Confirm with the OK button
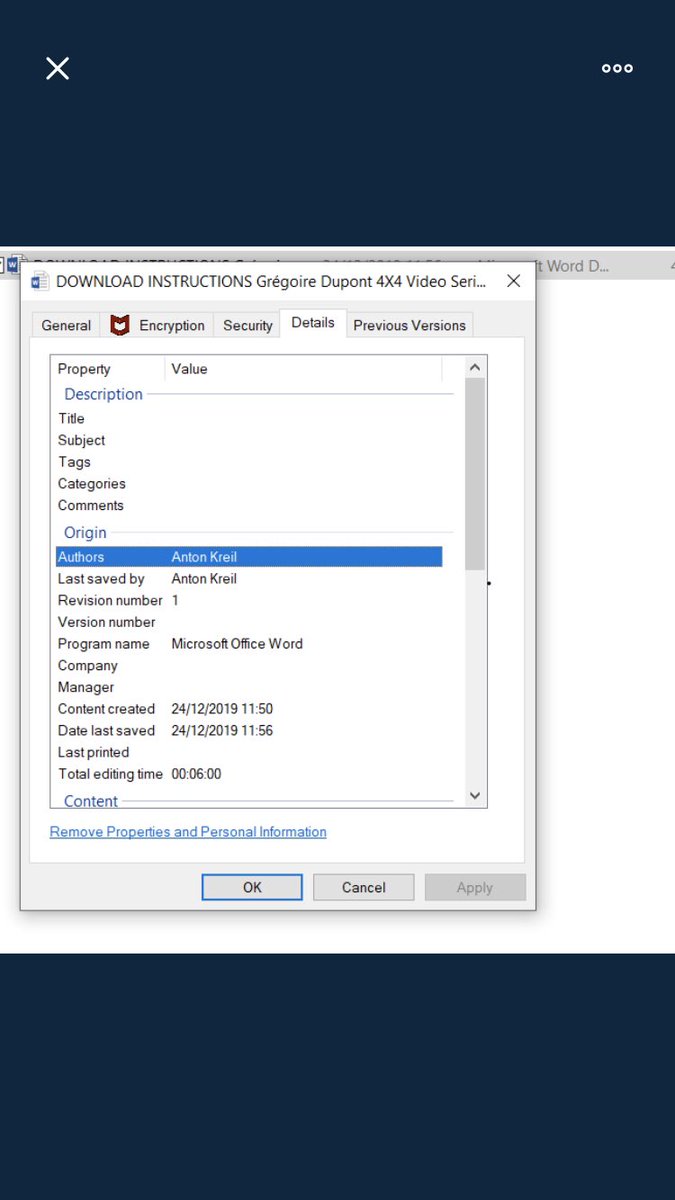Image resolution: width=675 pixels, height=1200 pixels. (252, 887)
